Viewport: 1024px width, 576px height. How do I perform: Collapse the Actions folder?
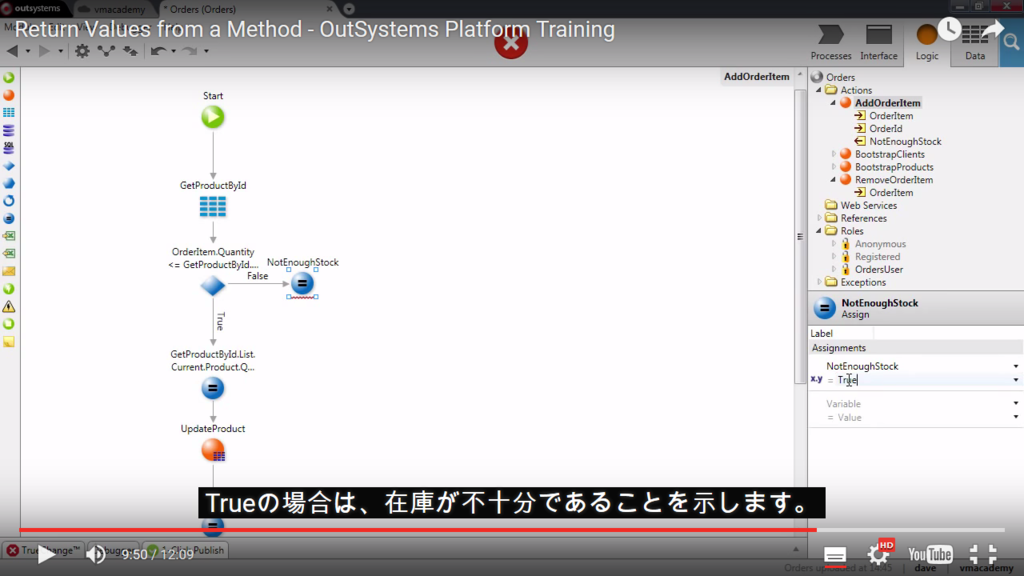point(819,90)
